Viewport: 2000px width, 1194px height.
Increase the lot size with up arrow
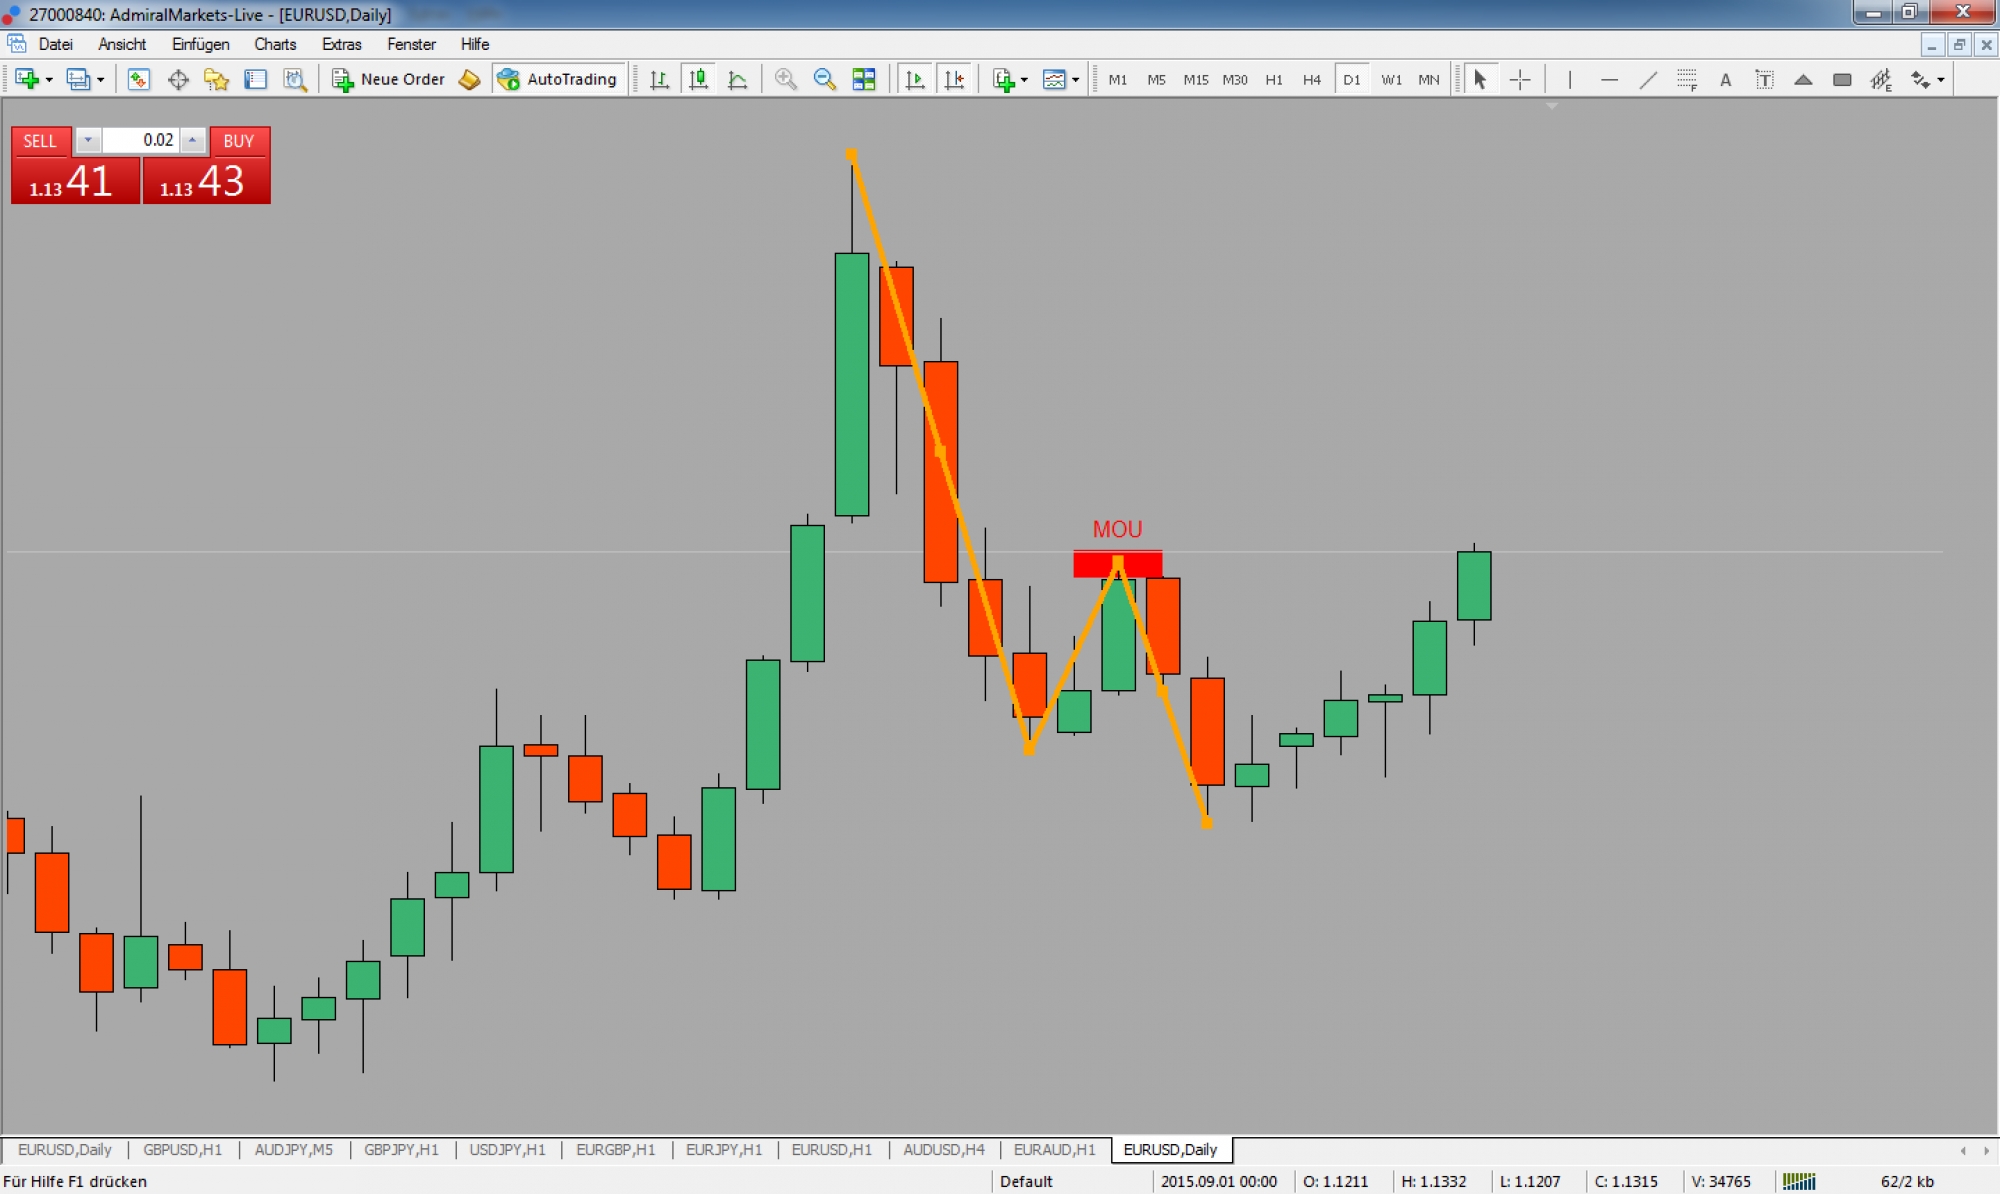coord(192,141)
